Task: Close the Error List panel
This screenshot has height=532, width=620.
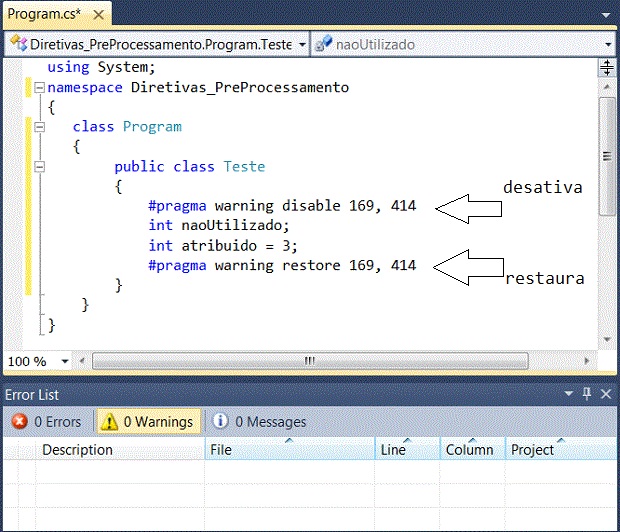Action: [x=606, y=394]
